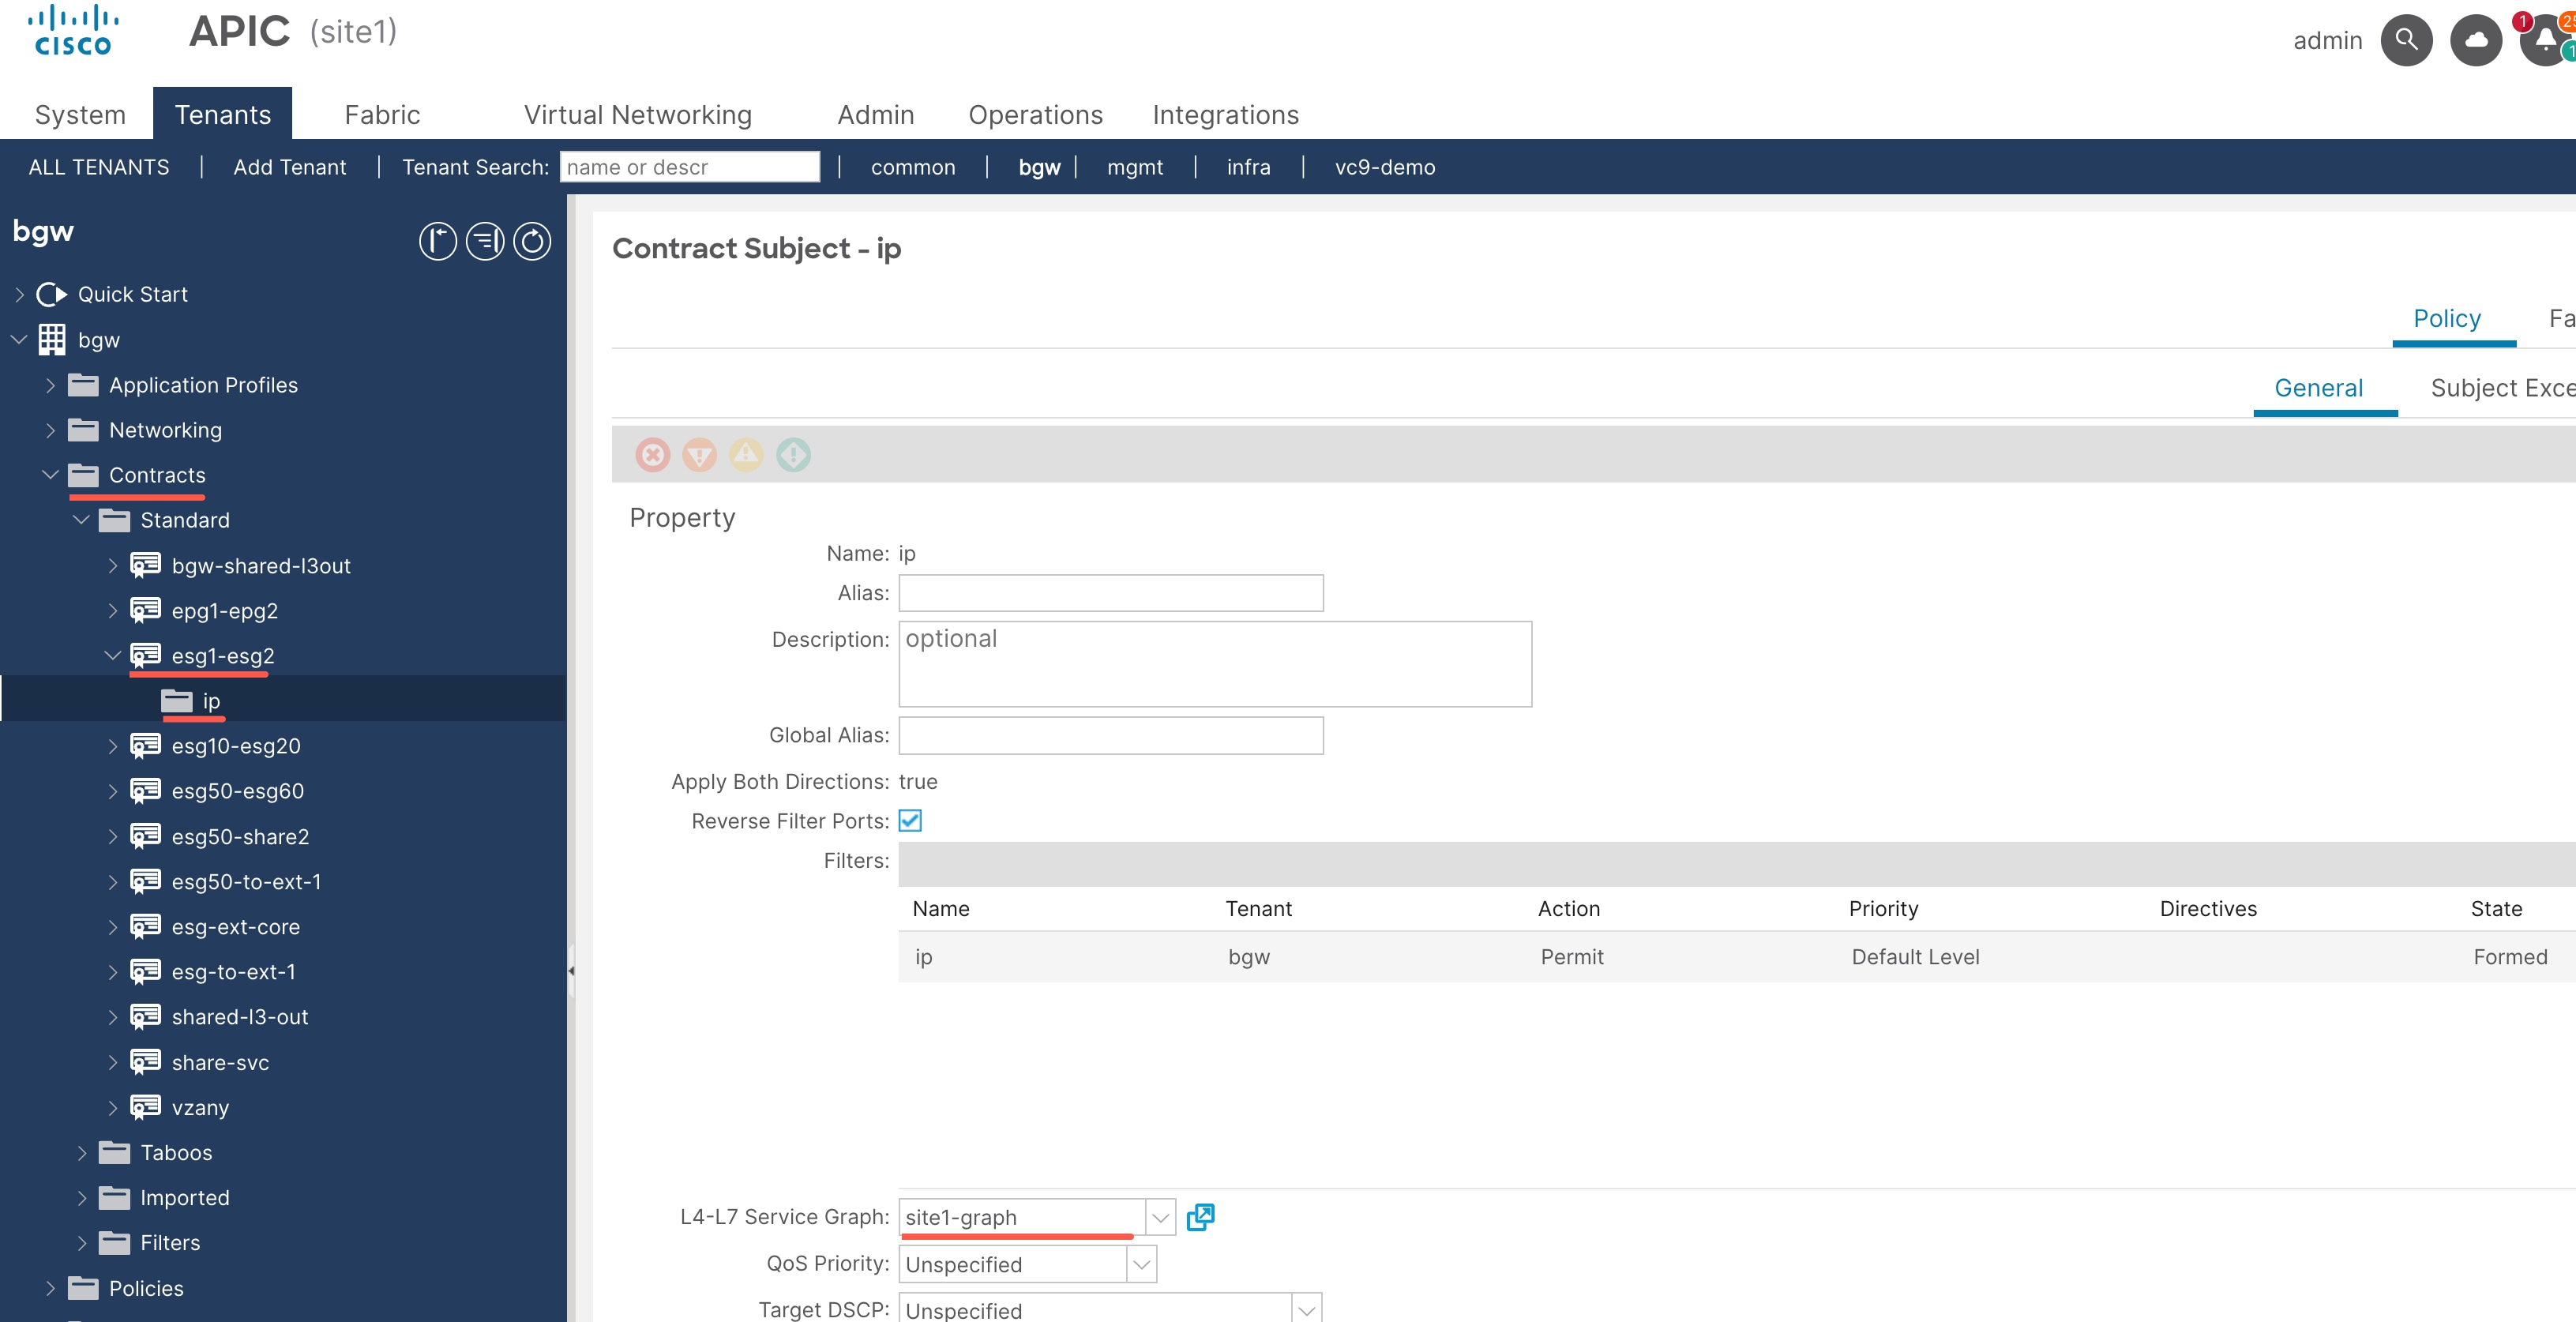Open the Fabric tab
The height and width of the screenshot is (1322, 2576).
click(x=382, y=115)
